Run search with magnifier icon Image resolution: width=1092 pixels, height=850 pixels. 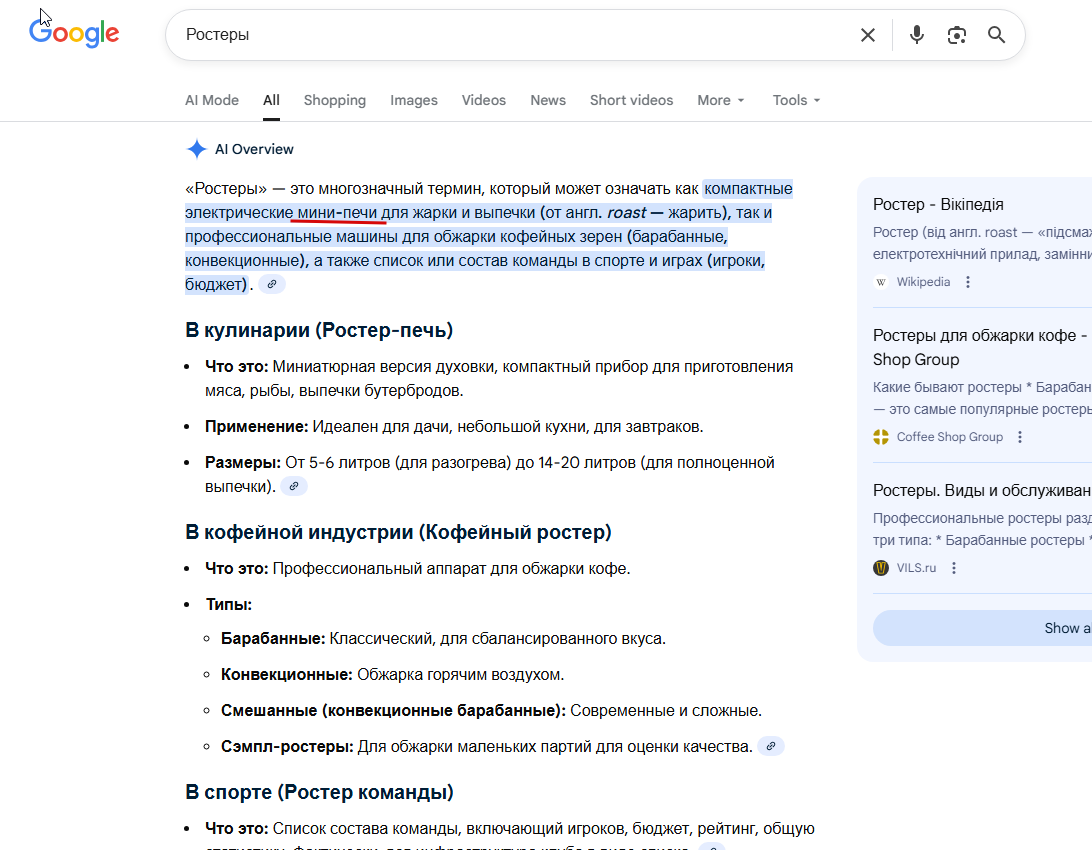point(997,35)
